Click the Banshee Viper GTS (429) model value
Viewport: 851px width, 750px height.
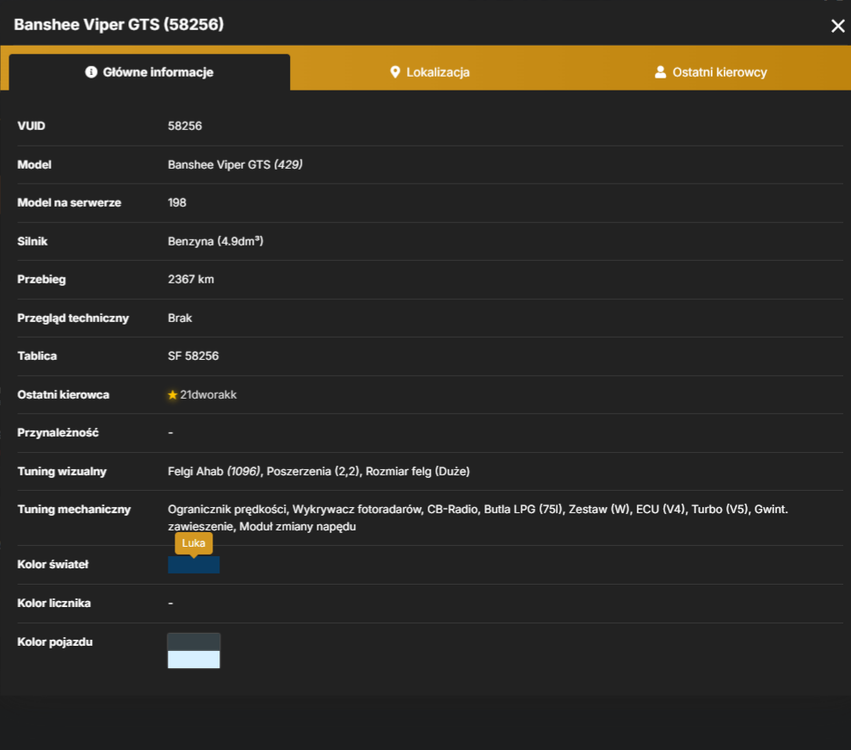click(235, 164)
